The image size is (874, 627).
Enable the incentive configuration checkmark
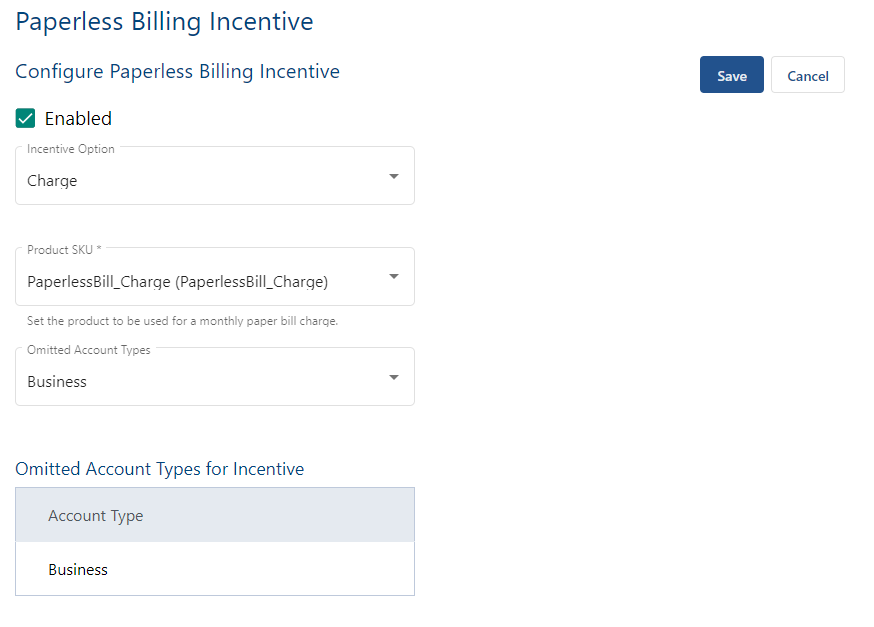25,118
